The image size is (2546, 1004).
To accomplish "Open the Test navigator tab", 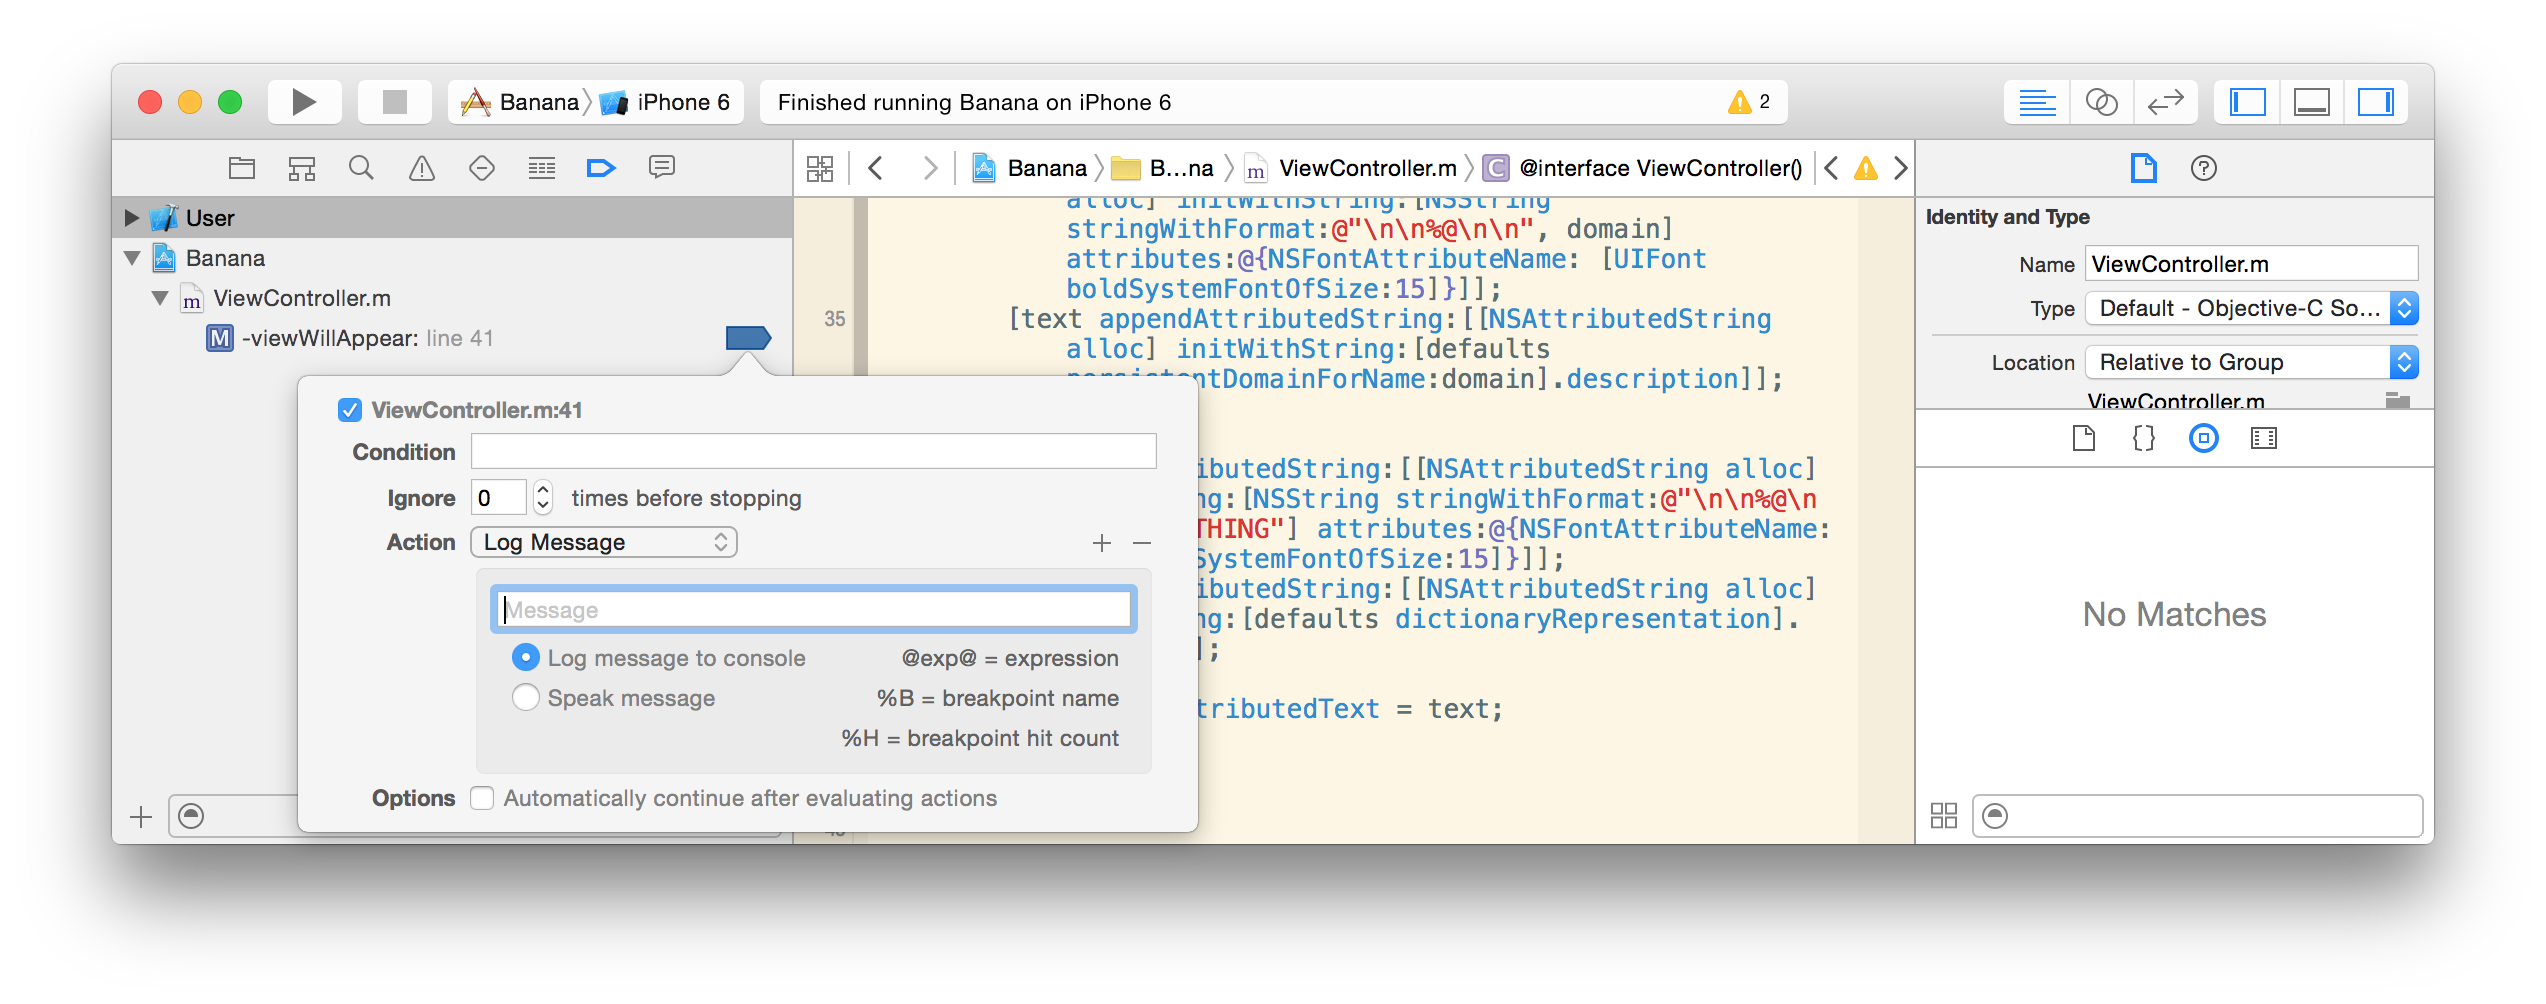I will coord(482,168).
